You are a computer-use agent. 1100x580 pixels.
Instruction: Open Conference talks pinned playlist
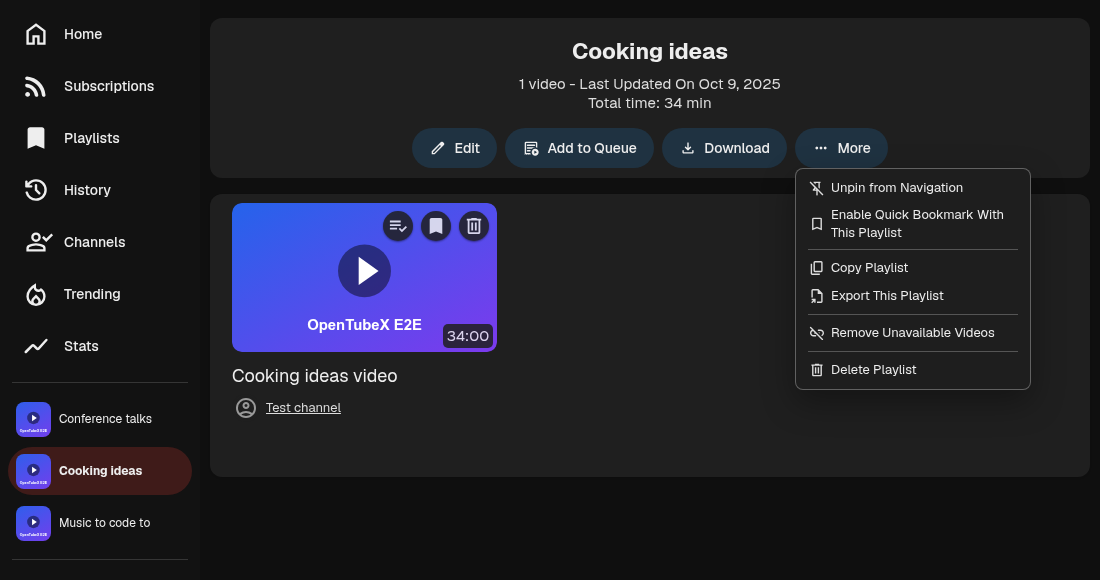coord(100,419)
